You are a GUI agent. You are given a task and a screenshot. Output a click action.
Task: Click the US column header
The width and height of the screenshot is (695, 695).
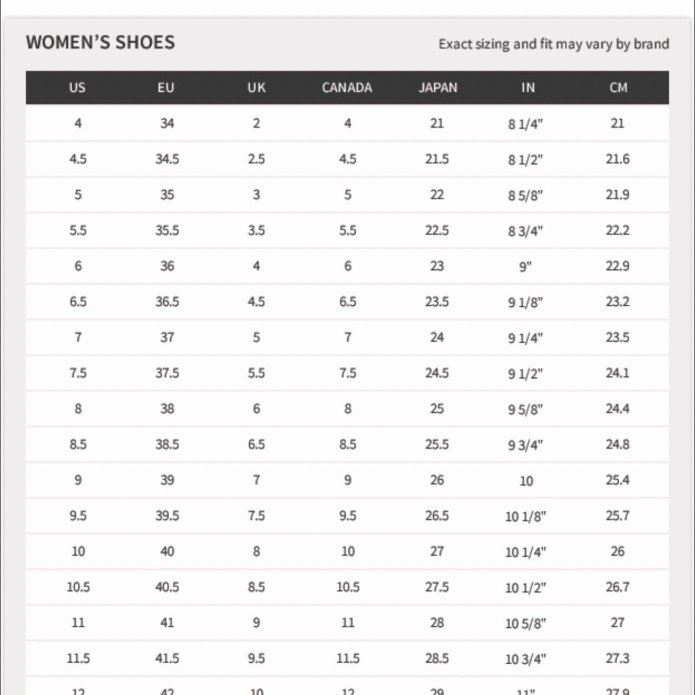pos(77,87)
